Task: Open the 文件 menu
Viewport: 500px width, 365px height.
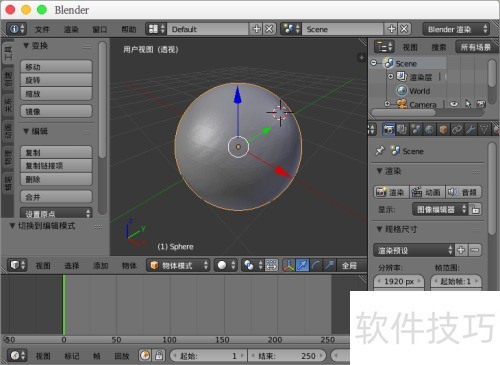Action: (42, 29)
